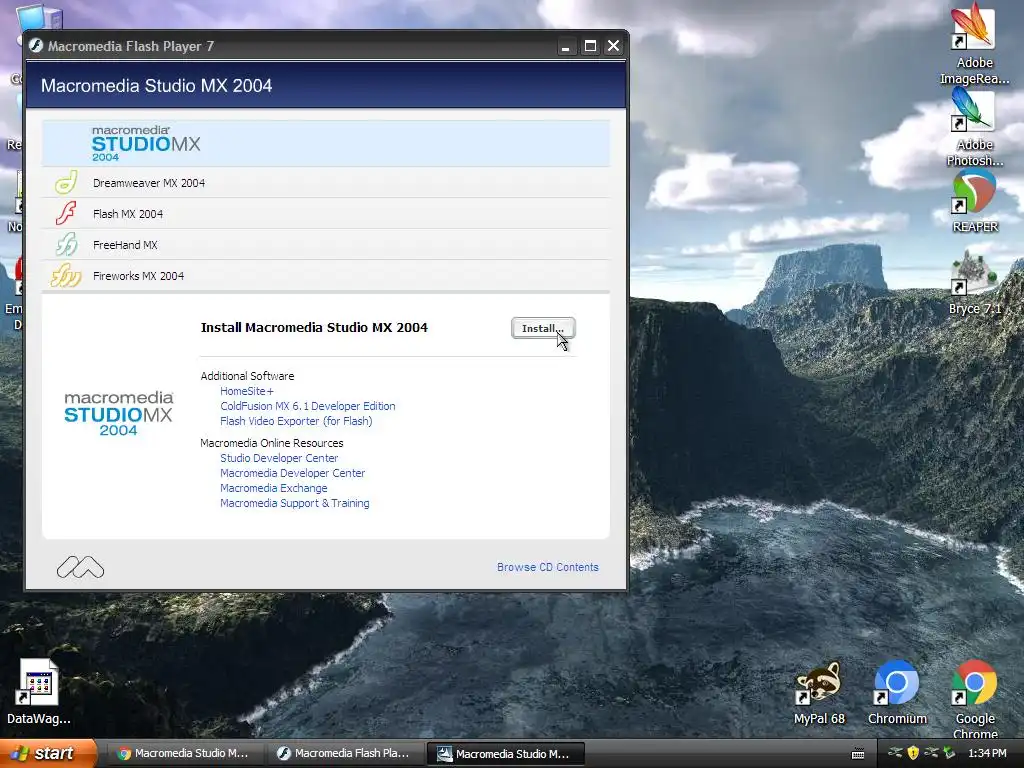Click the Install... button
The image size is (1024, 768).
tap(543, 328)
